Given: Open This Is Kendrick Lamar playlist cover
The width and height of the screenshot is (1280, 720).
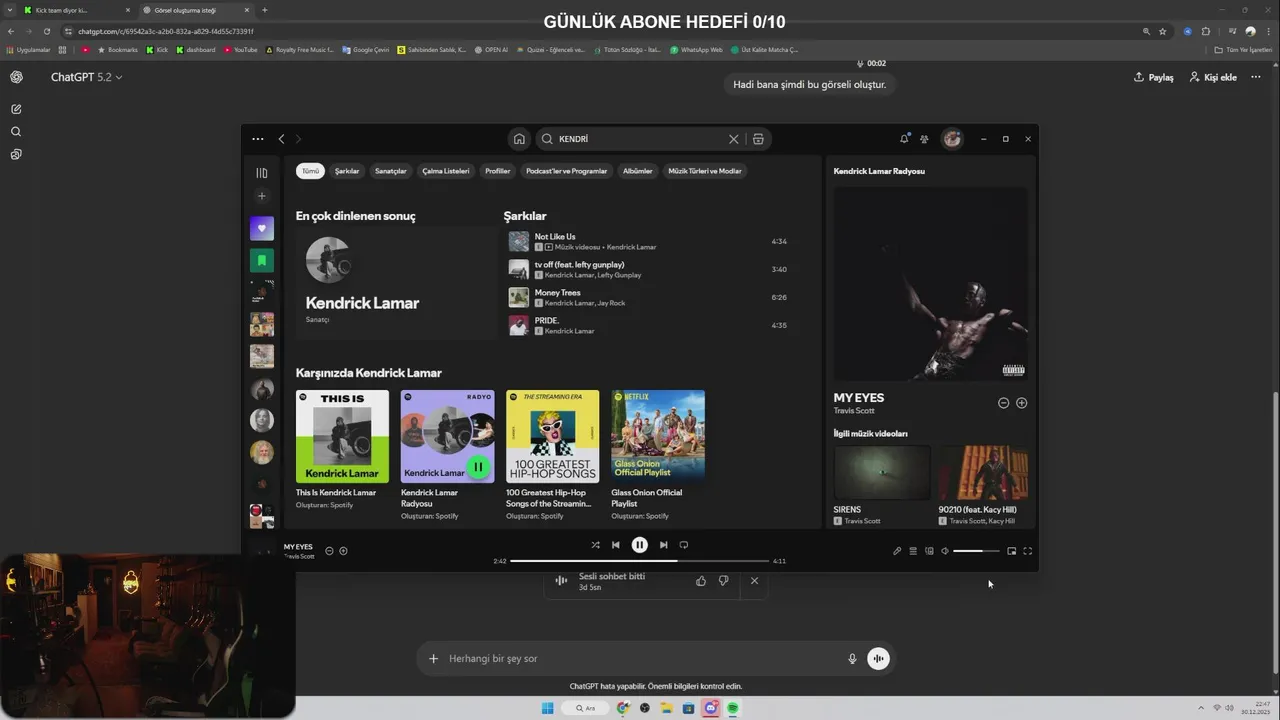Looking at the screenshot, I should point(342,436).
